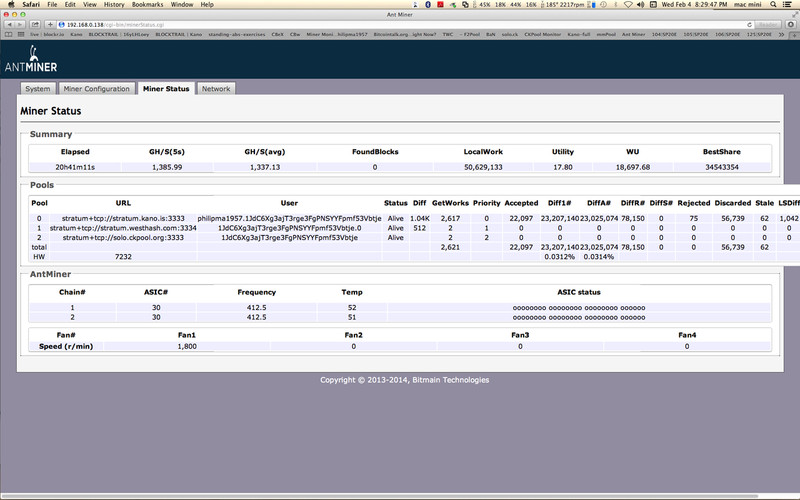Switch to the System tab
This screenshot has height=500, width=800.
click(38, 88)
